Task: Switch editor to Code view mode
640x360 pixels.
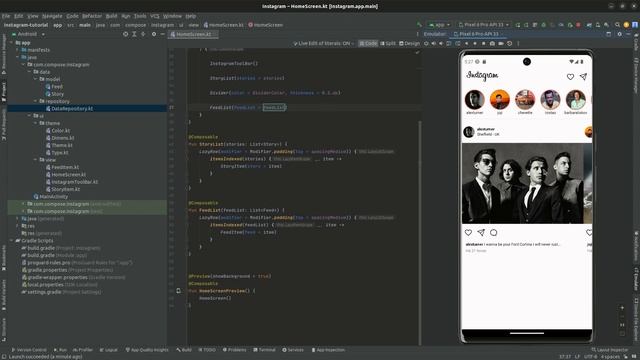Action: tap(368, 43)
